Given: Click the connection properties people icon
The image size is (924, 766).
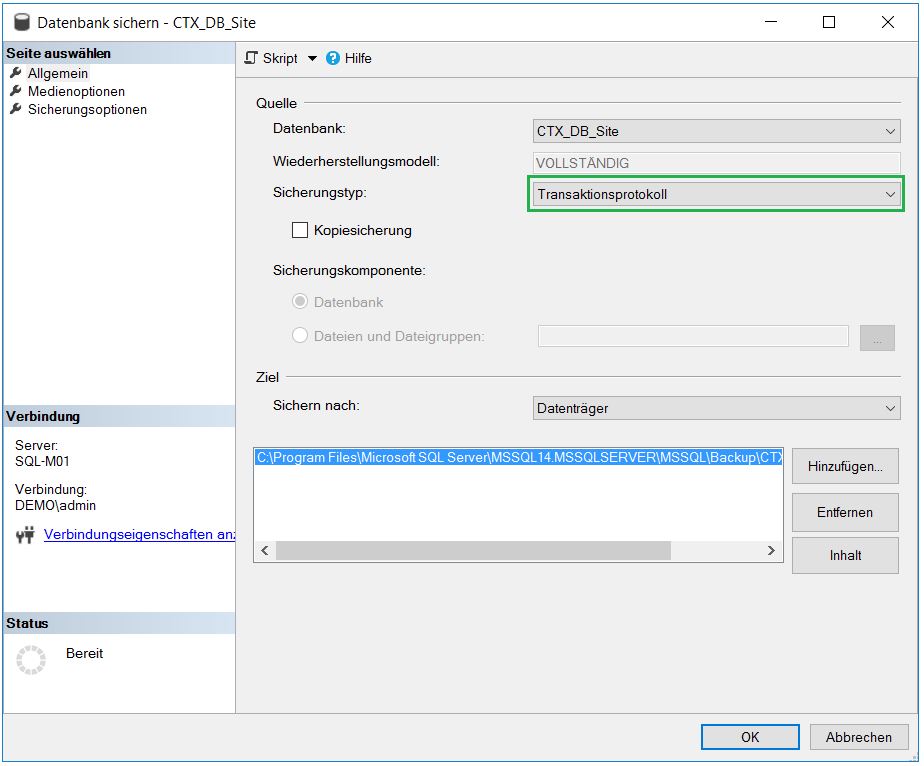Looking at the screenshot, I should 25,534.
